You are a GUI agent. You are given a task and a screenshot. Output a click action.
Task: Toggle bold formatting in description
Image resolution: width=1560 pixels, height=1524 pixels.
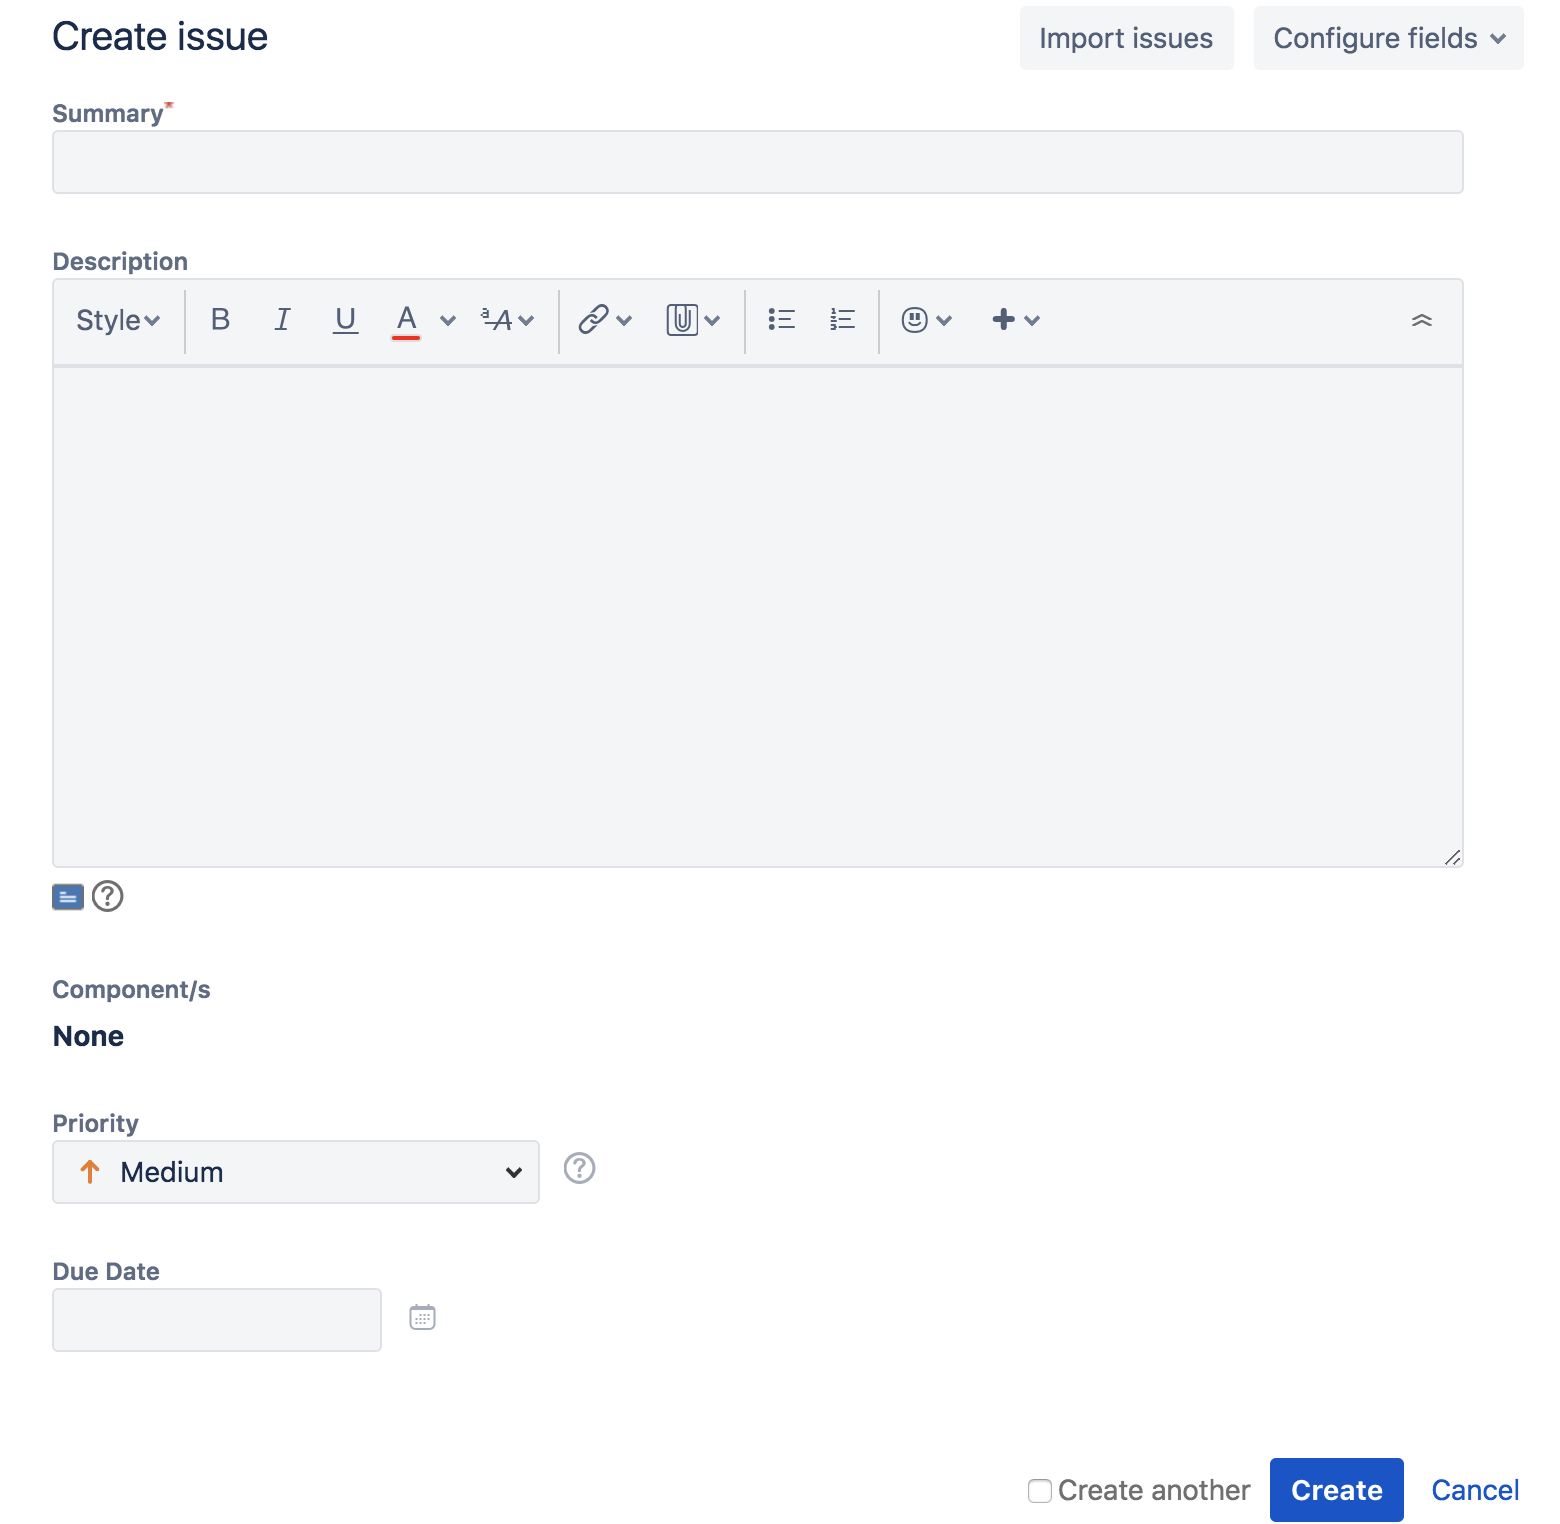[220, 320]
